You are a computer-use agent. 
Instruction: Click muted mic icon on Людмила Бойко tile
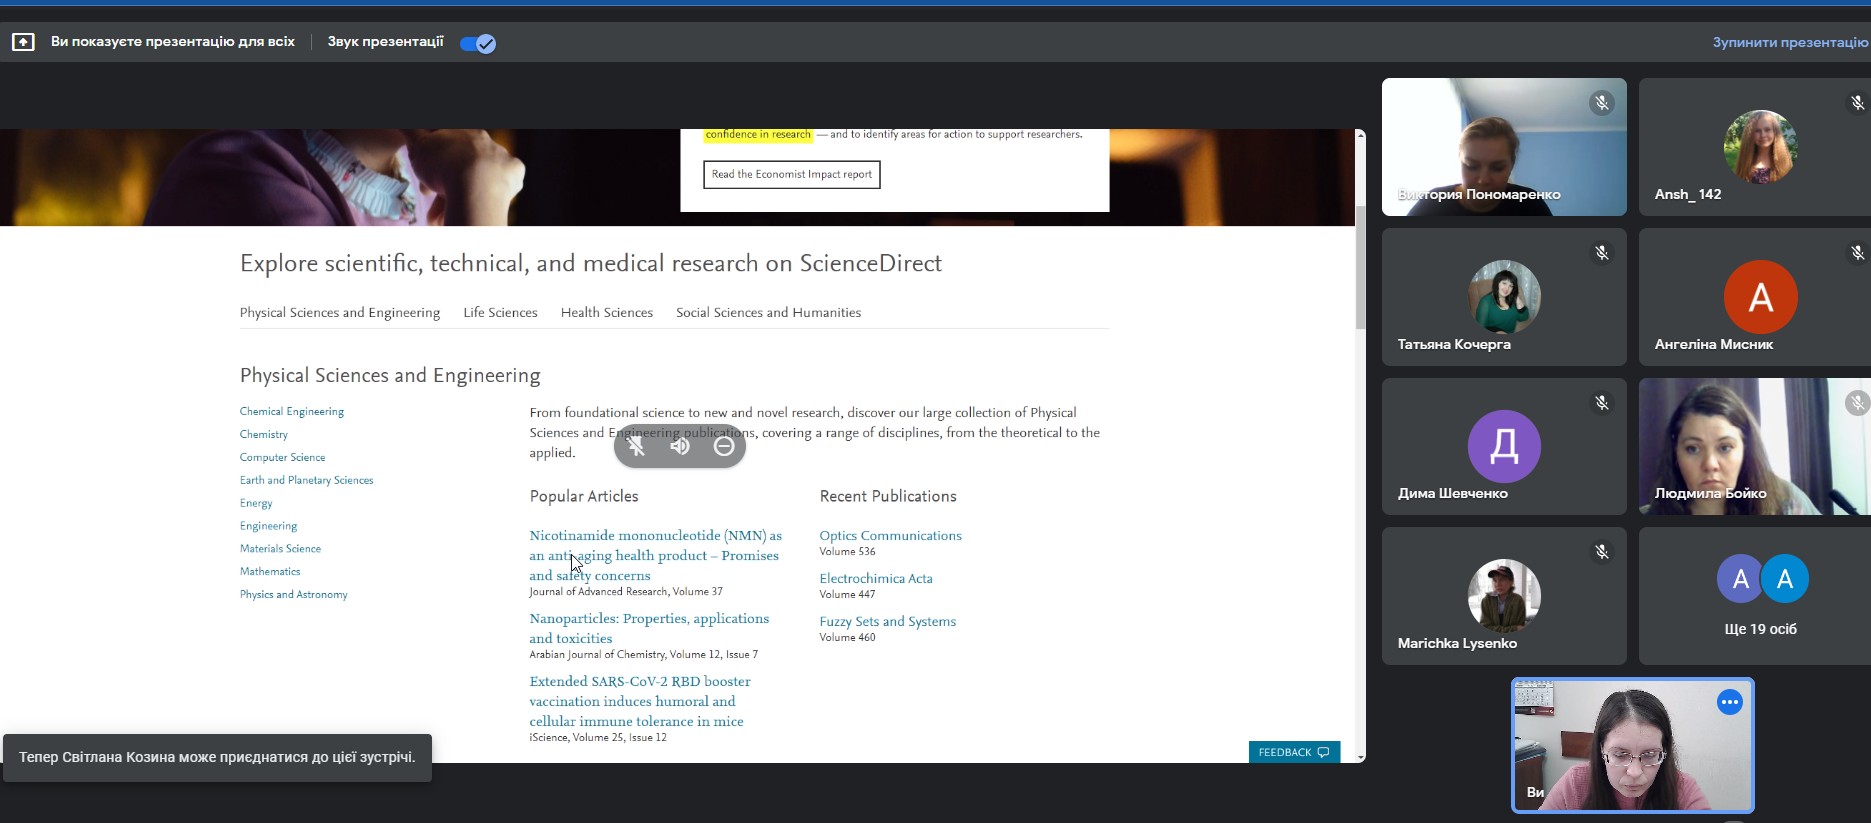pos(1857,403)
